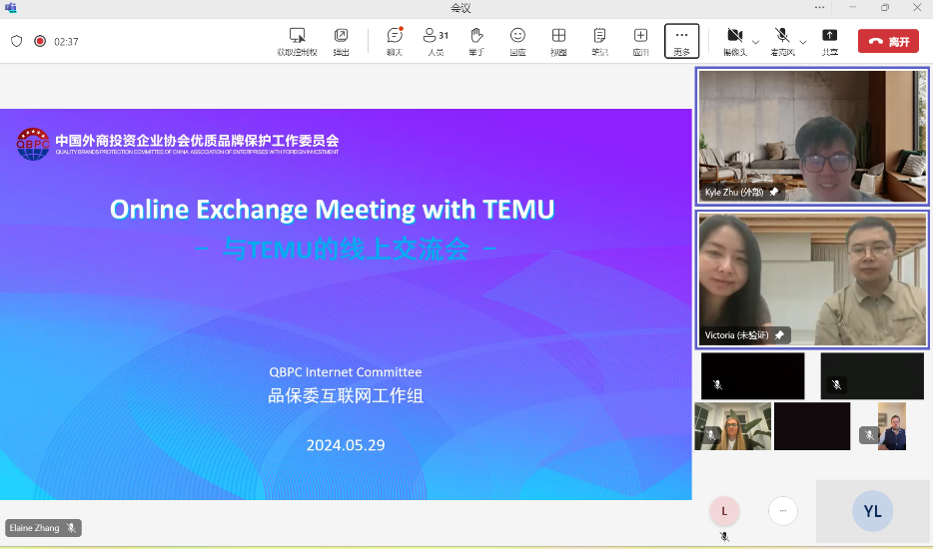Expand the microphone options arrow
This screenshot has height=550, width=935.
803,42
